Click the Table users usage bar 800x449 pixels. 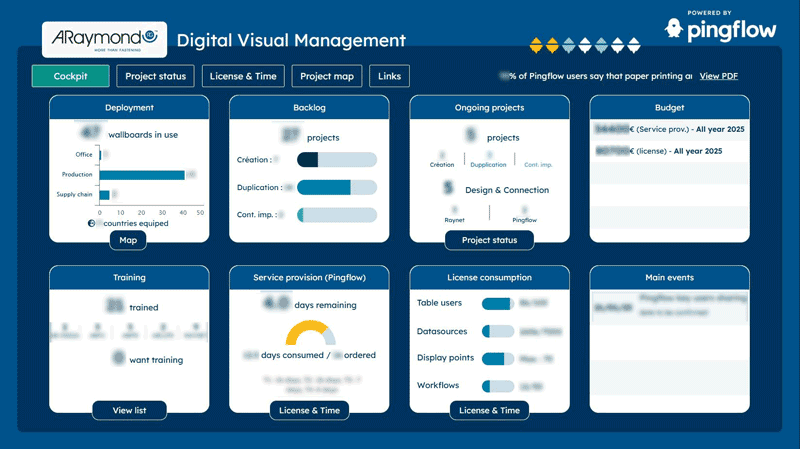pos(498,304)
